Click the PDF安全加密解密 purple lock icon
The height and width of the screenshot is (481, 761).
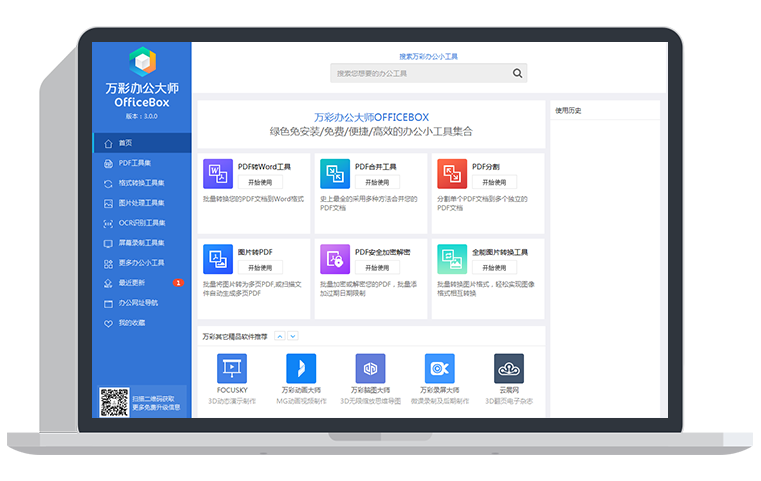334,259
